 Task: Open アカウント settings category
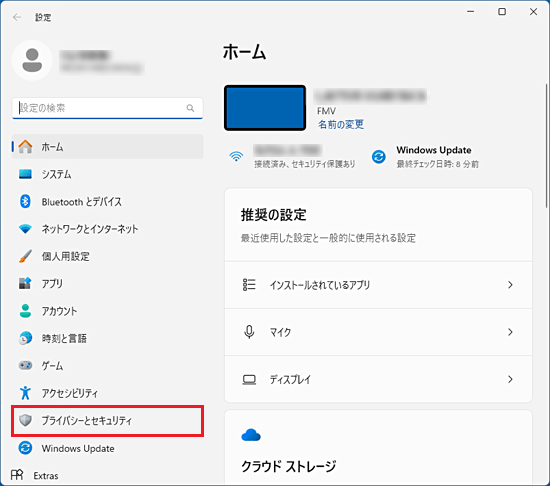click(107, 311)
